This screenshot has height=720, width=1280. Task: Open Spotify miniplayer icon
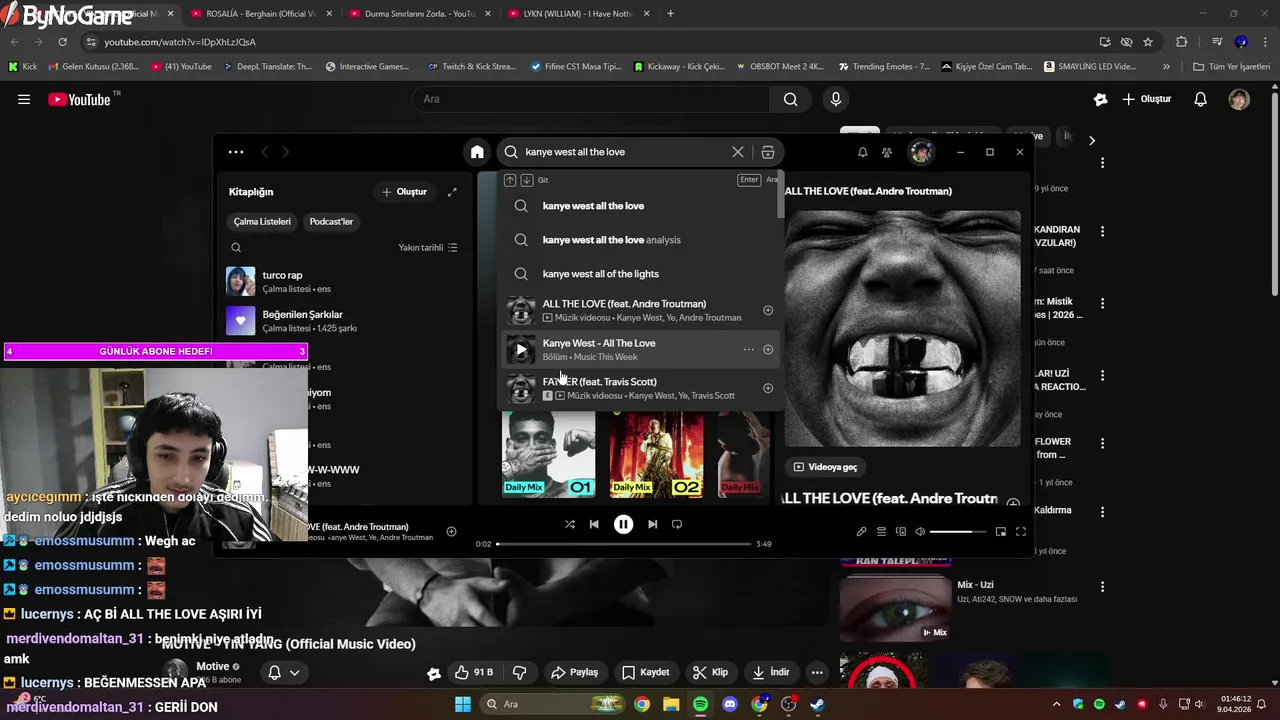point(1000,532)
